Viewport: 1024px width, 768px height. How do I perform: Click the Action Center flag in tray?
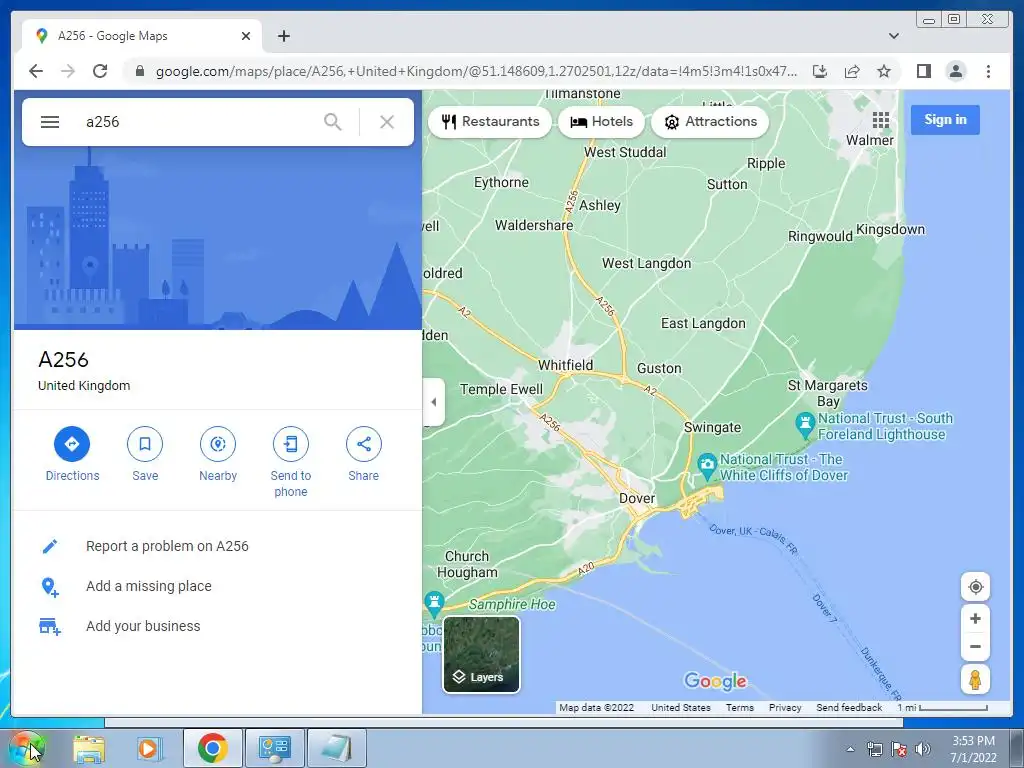pyautogui.click(x=899, y=749)
